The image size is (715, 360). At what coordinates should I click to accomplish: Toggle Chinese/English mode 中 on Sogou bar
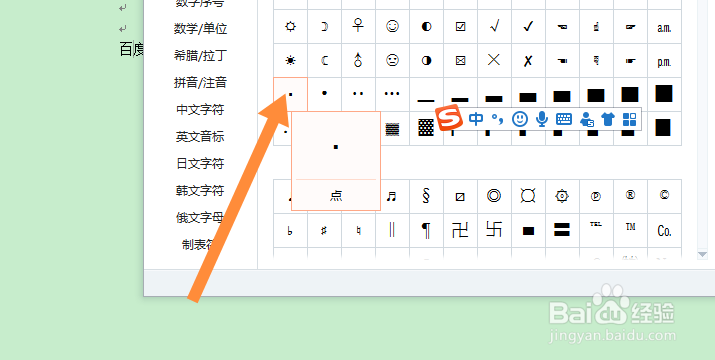pyautogui.click(x=476, y=119)
